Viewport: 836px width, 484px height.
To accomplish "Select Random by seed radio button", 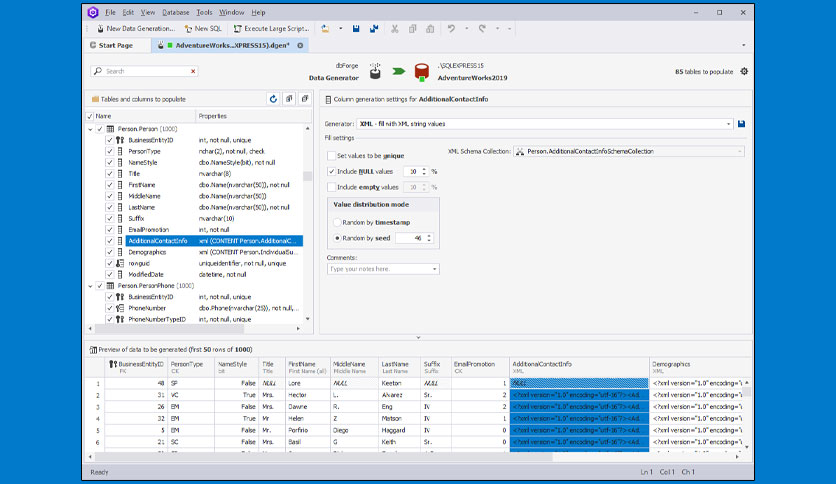I will pos(337,238).
